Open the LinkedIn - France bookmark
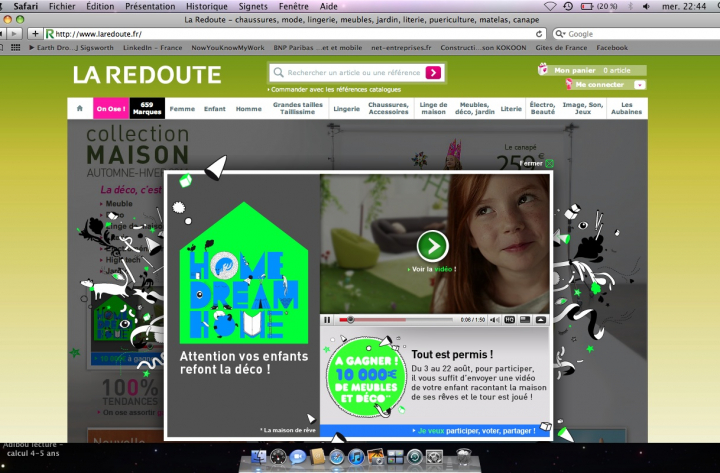 (x=152, y=48)
